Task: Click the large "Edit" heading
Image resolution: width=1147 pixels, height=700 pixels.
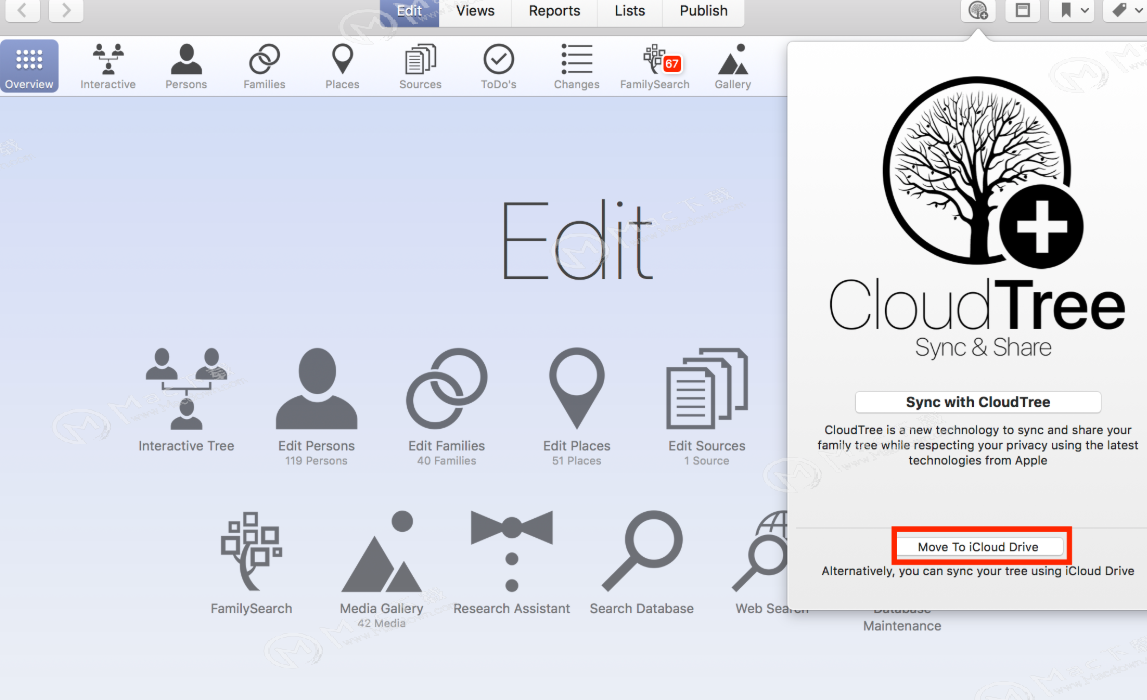Action: click(578, 241)
